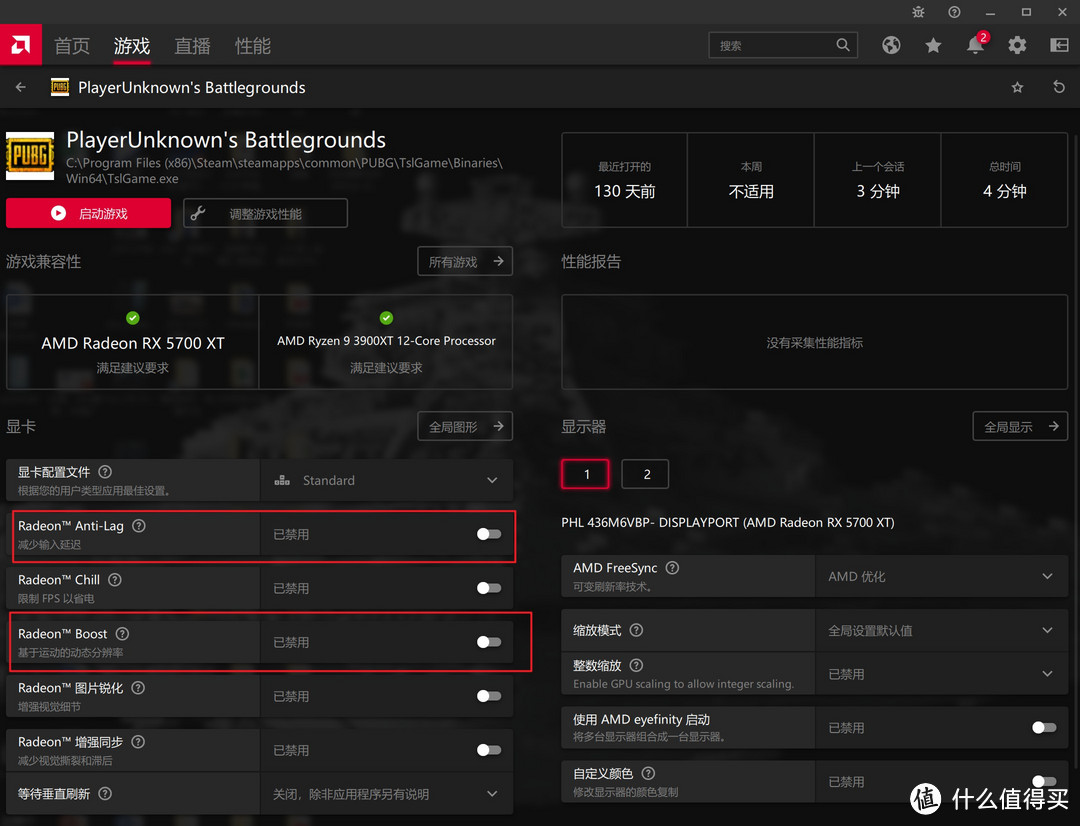Screen dimensions: 1080x826
Task: Click the 上一个会话 3 分钟 stat
Action: (x=878, y=180)
